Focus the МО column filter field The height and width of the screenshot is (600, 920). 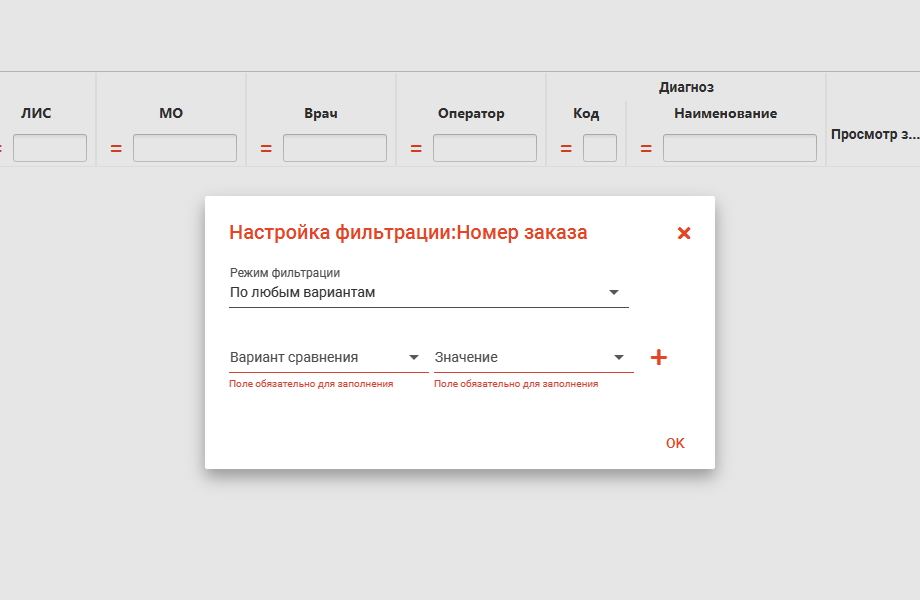click(185, 148)
